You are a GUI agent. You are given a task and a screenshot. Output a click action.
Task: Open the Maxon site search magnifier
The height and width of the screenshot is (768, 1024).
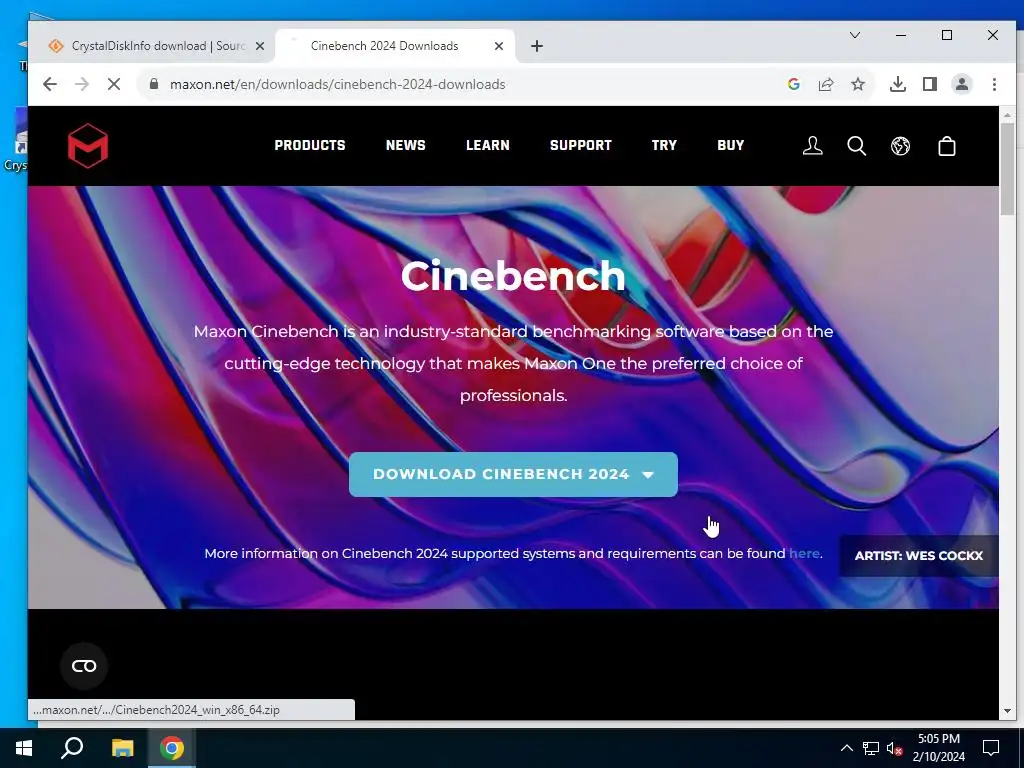click(x=857, y=146)
